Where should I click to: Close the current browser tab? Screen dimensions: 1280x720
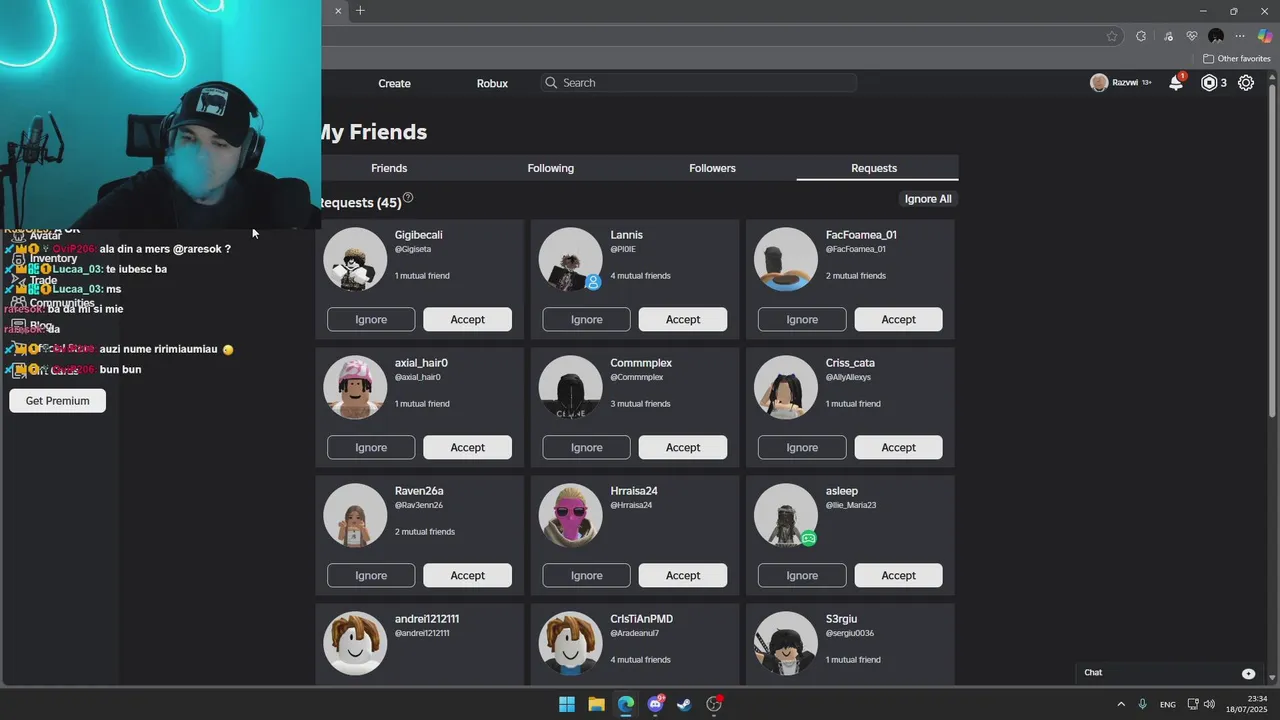(338, 11)
